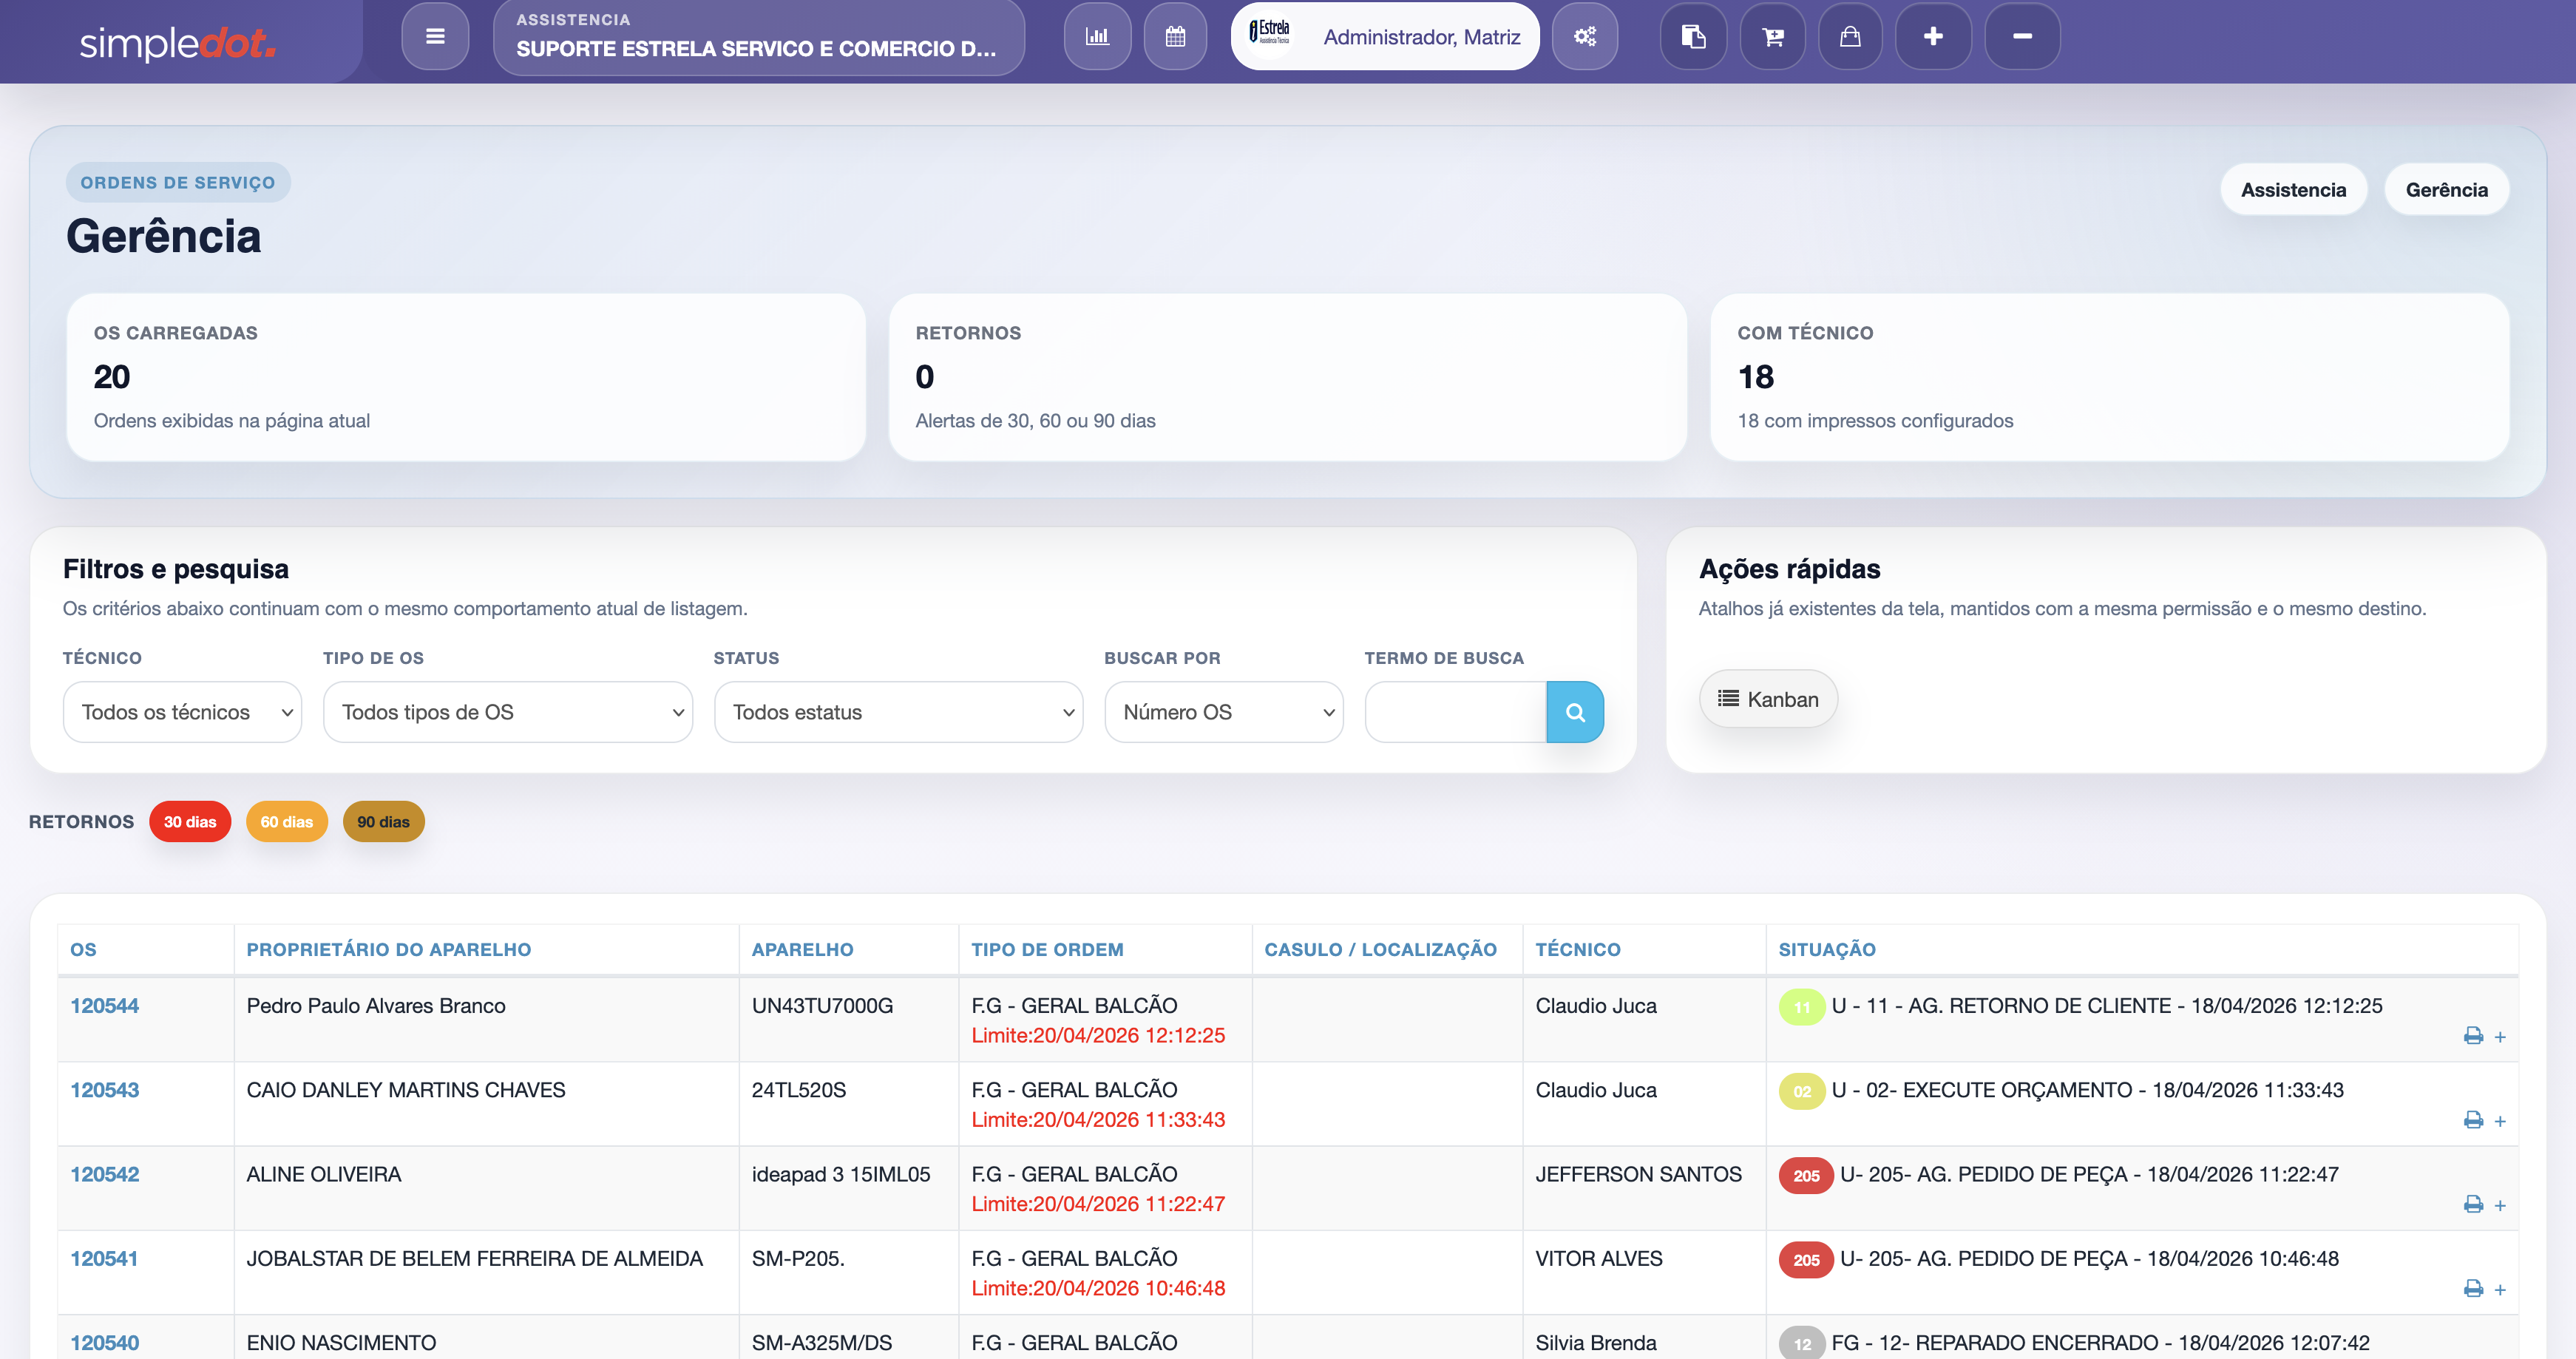Click the plus icon in header
This screenshot has height=1359, width=2576.
coord(1933,37)
